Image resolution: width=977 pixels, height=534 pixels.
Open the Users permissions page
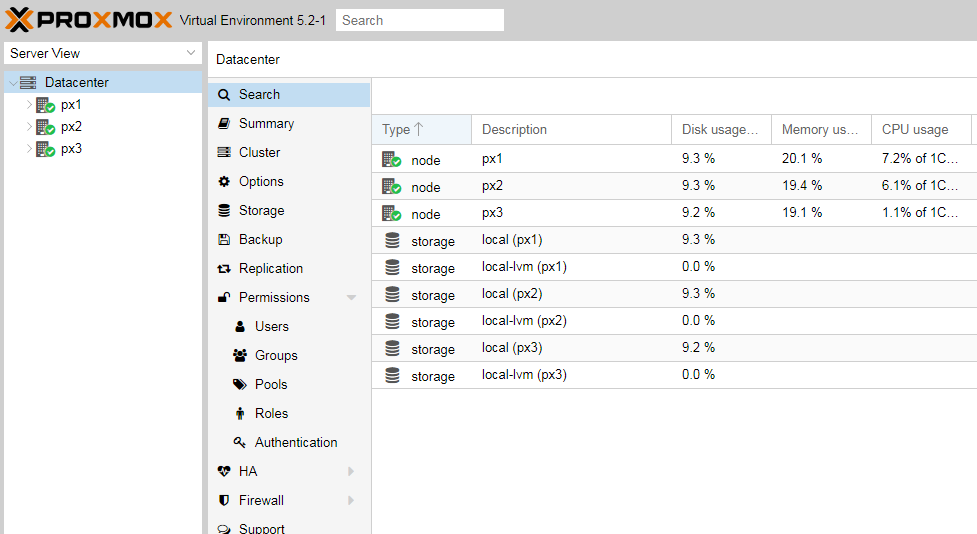pyautogui.click(x=271, y=326)
